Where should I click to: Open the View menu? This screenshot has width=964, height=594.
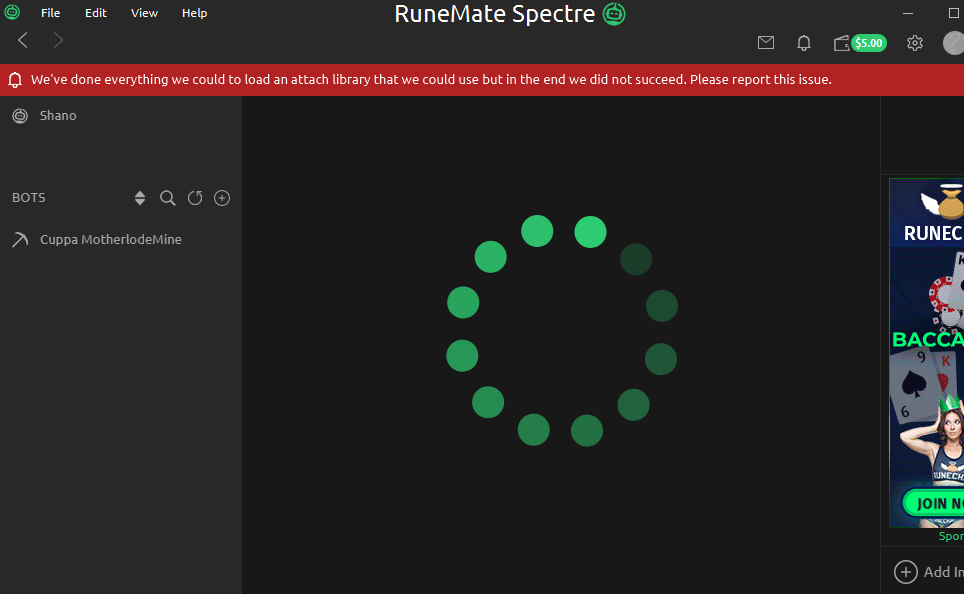[144, 13]
